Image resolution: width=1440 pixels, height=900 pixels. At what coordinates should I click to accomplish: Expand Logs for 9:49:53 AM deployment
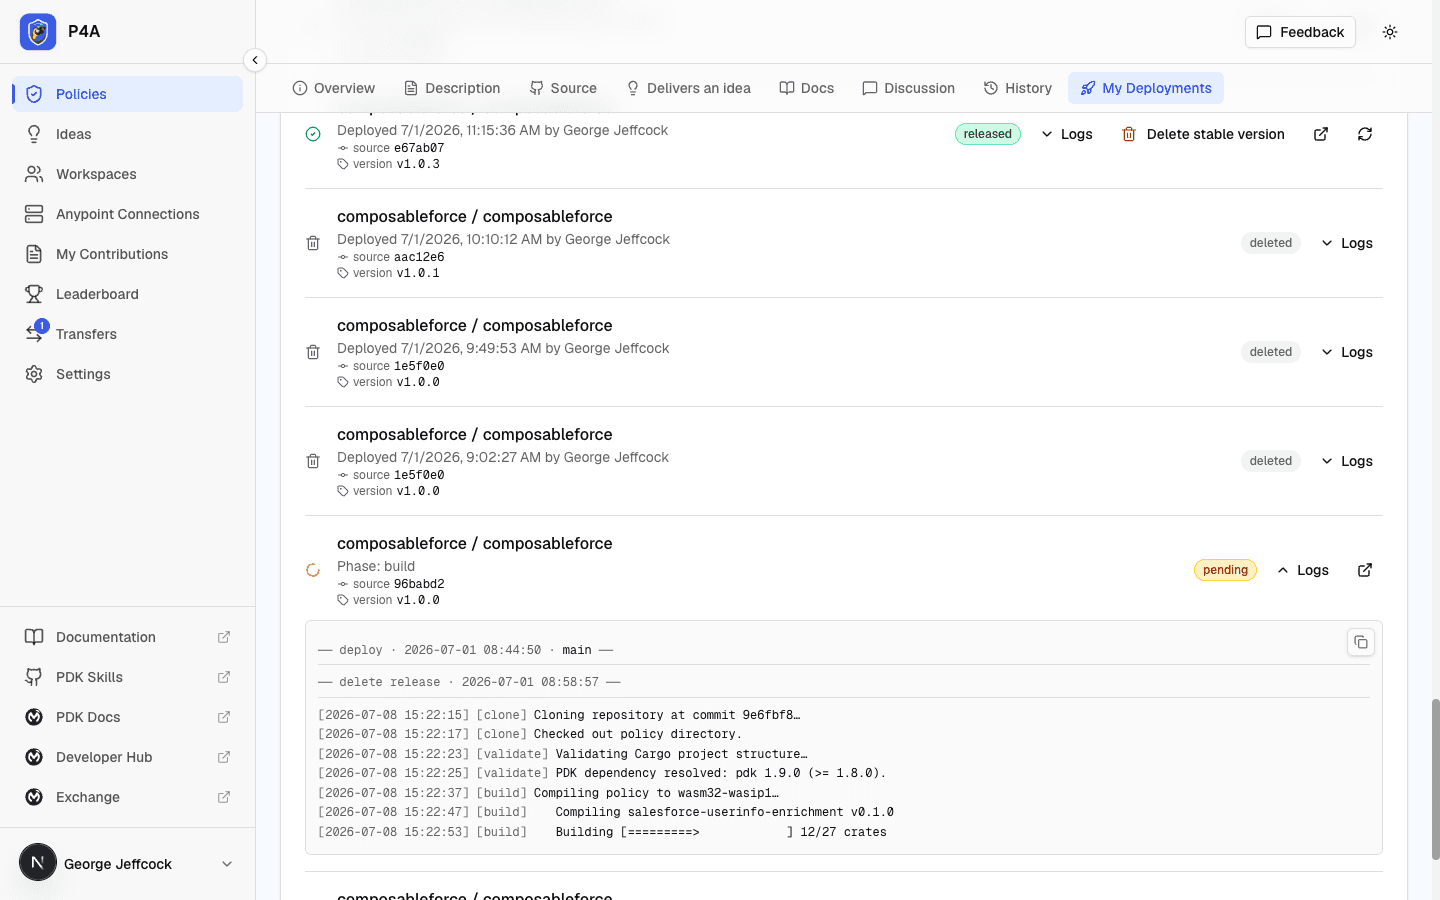(x=1347, y=352)
